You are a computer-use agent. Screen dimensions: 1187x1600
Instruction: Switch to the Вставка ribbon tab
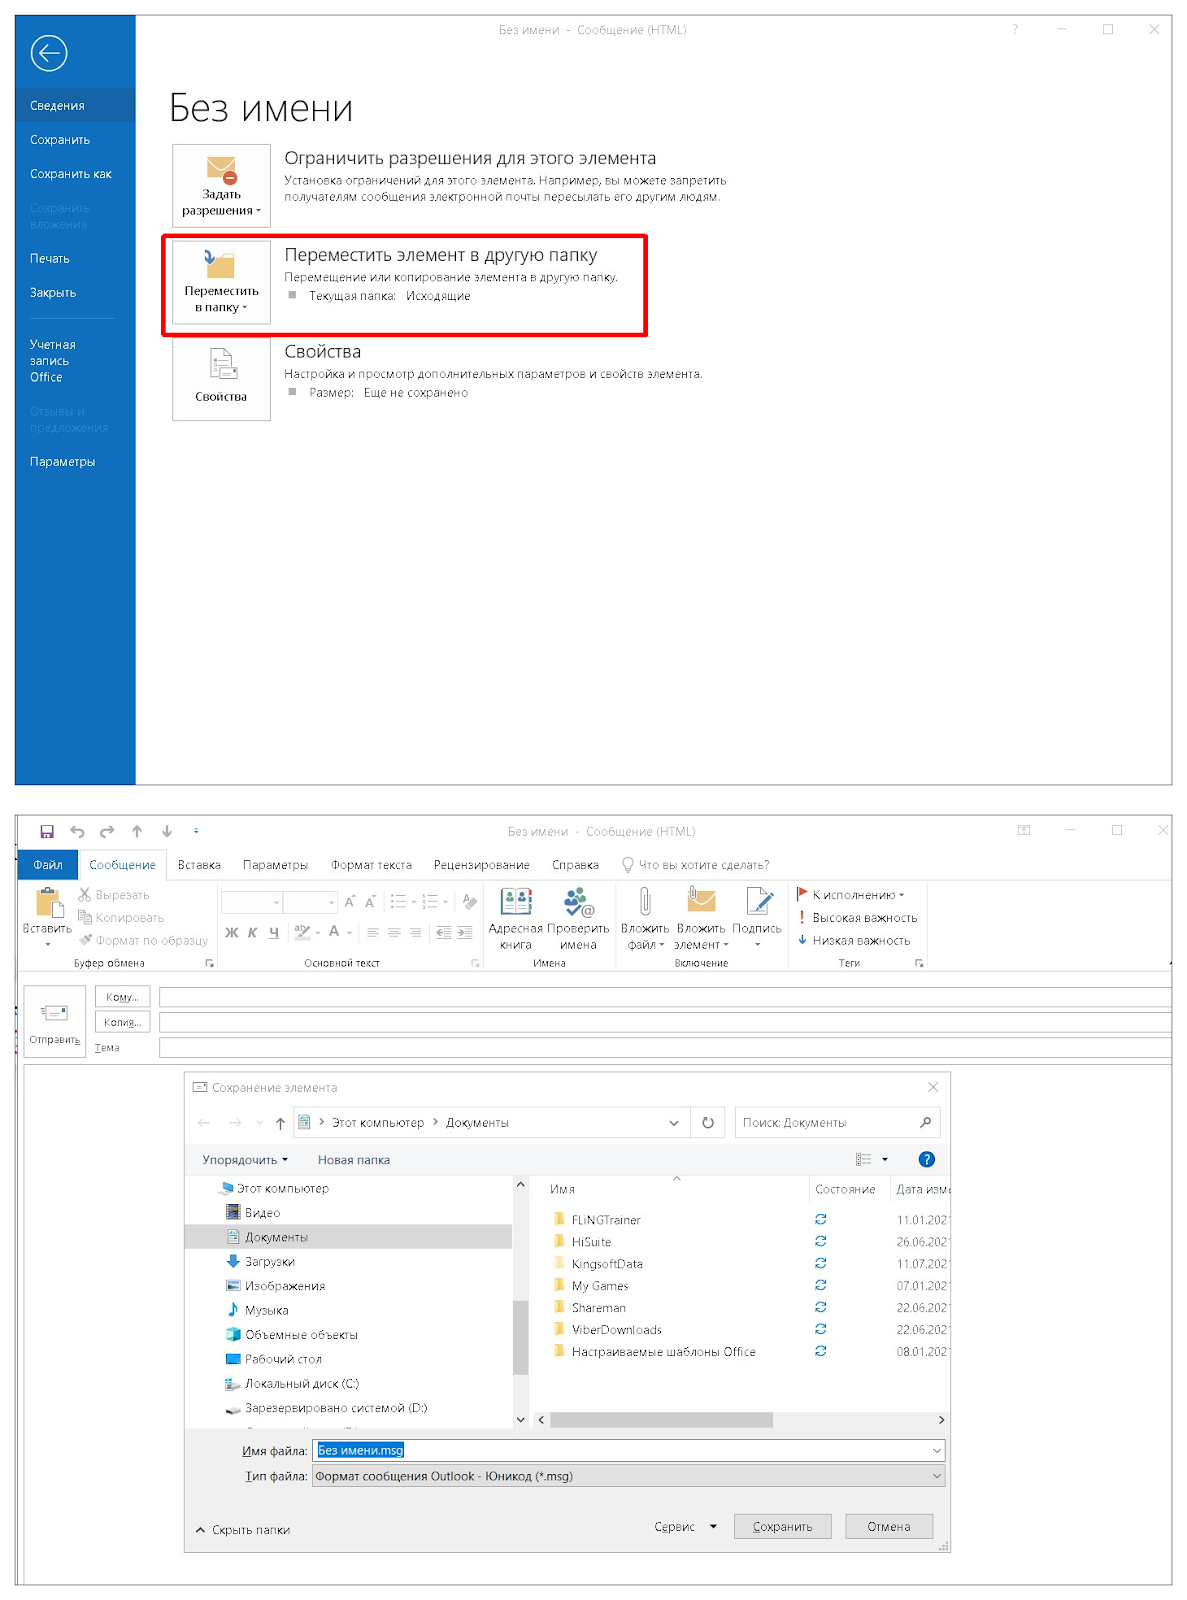pyautogui.click(x=199, y=865)
